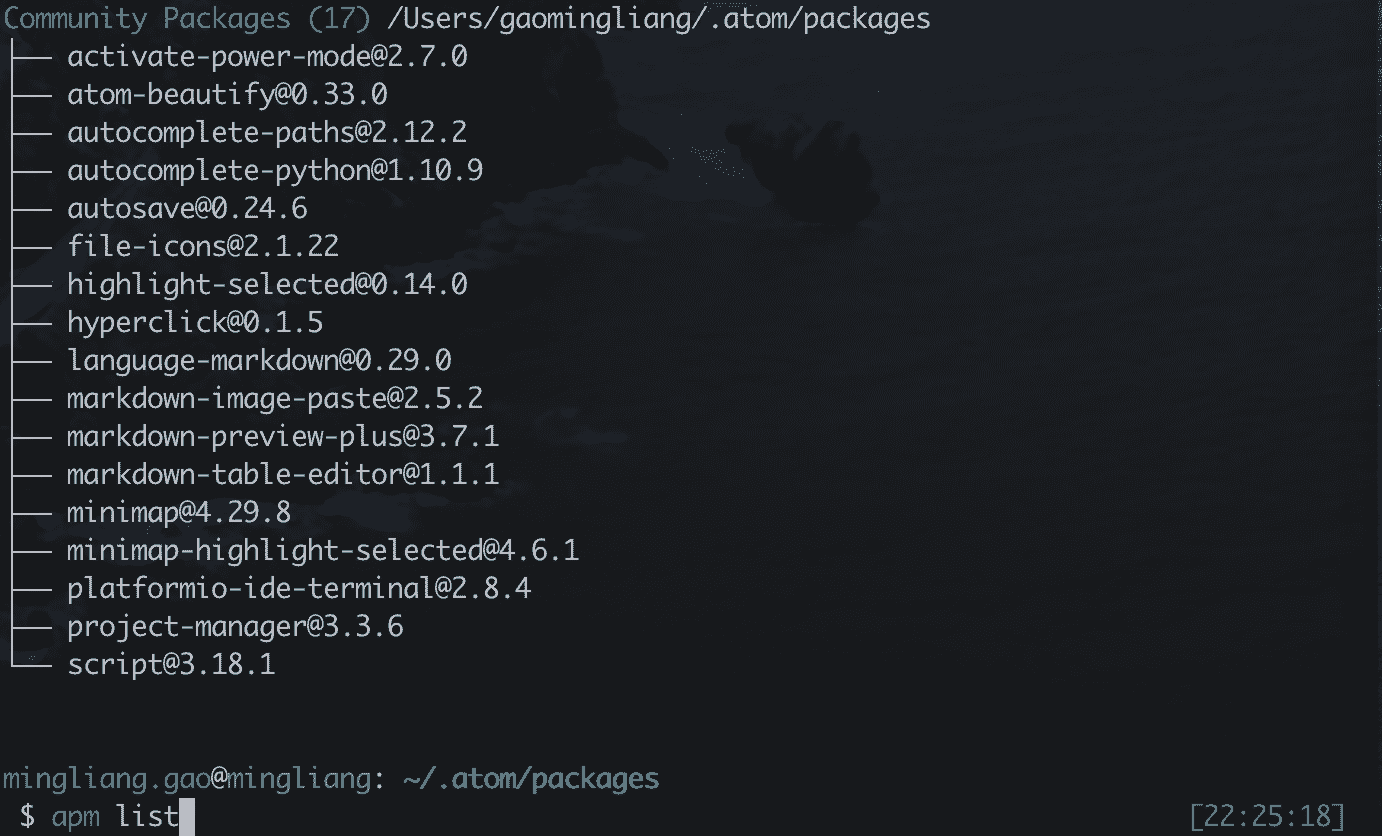Click autocomplete-python@1.10.9 in the list
This screenshot has height=836, width=1382.
pyautogui.click(x=275, y=170)
